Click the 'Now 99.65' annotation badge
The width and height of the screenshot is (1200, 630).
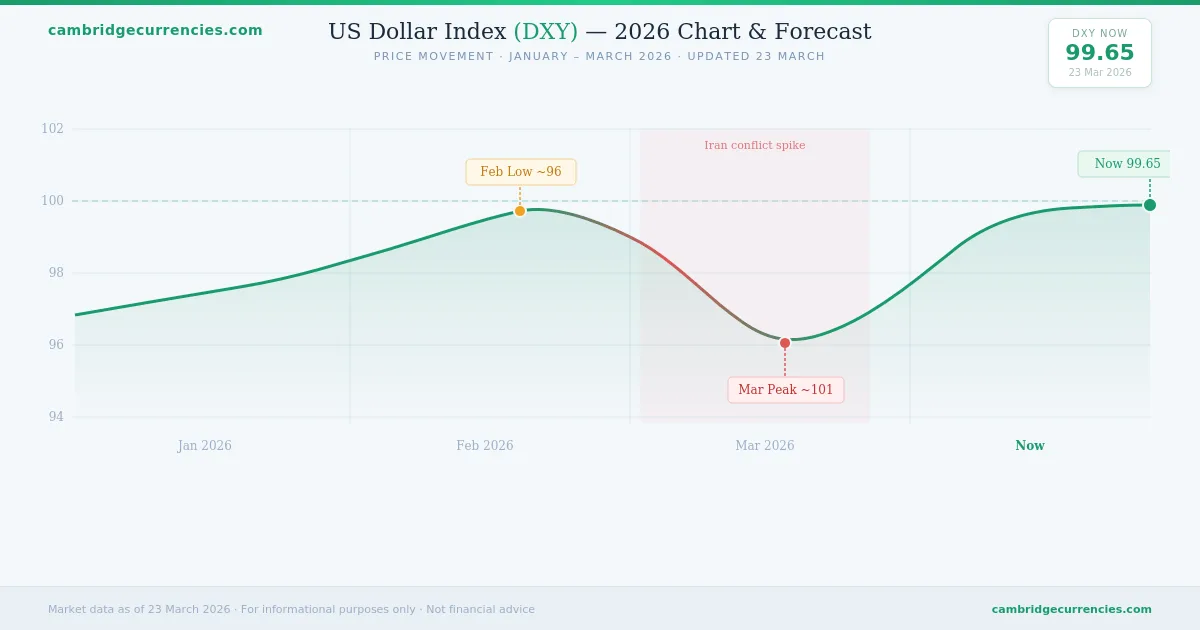tap(1126, 164)
